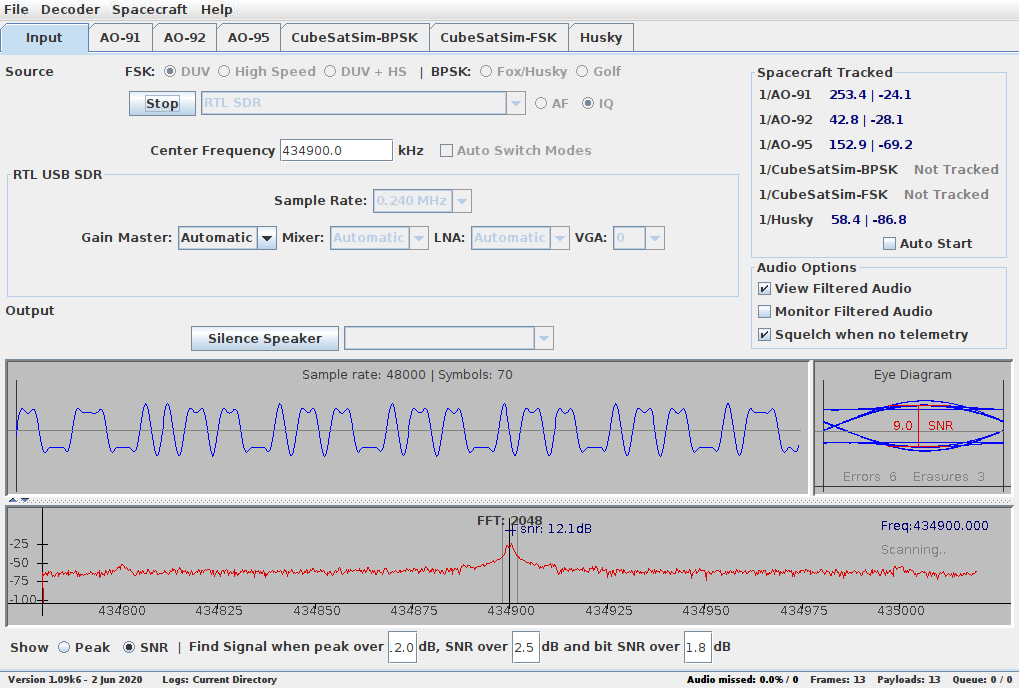Select the Input tab
The width and height of the screenshot is (1019, 688).
coord(44,38)
